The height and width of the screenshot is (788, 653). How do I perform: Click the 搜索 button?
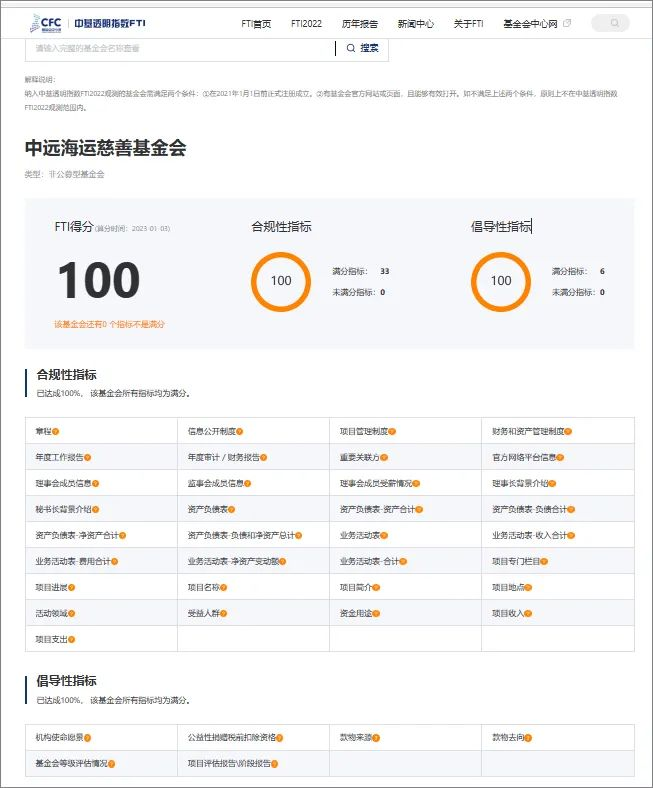[362, 48]
